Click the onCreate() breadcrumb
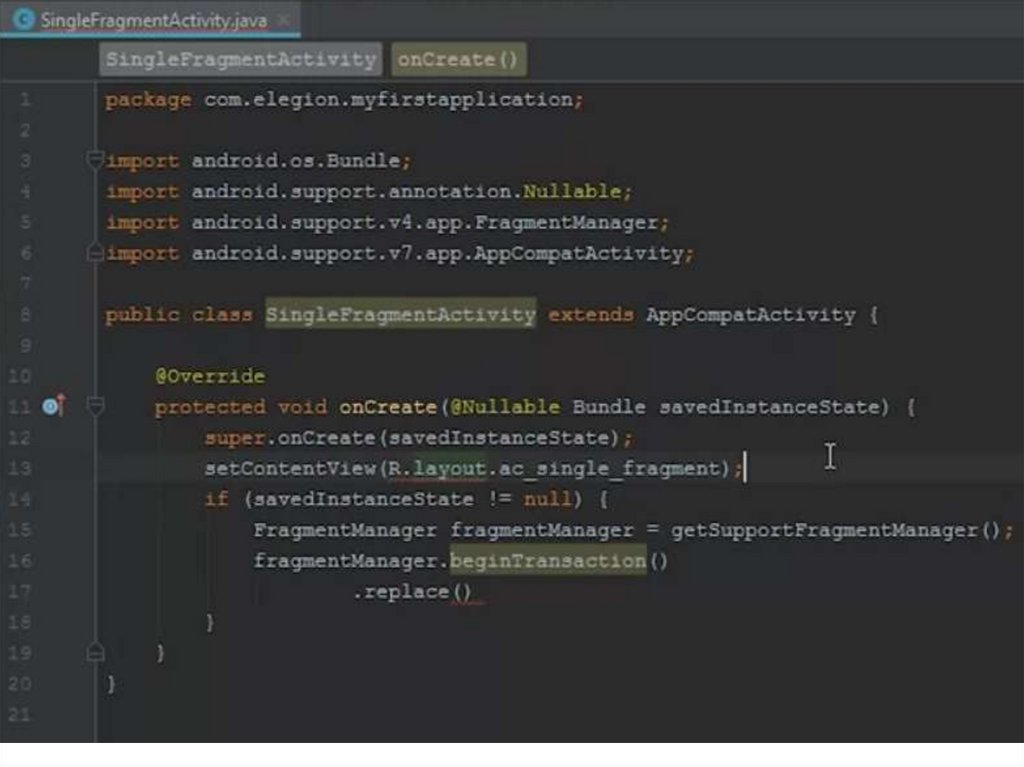Viewport: 1024px width, 767px height. tap(458, 59)
